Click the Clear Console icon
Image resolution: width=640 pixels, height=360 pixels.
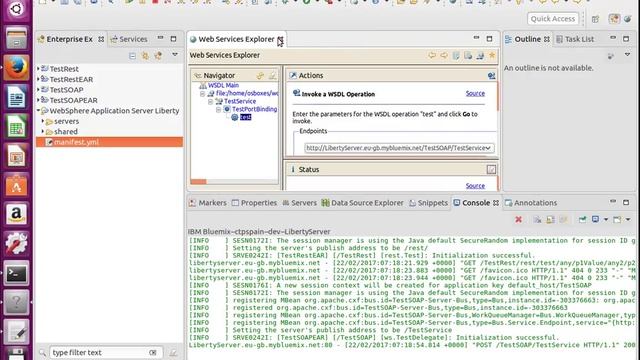pos(538,220)
